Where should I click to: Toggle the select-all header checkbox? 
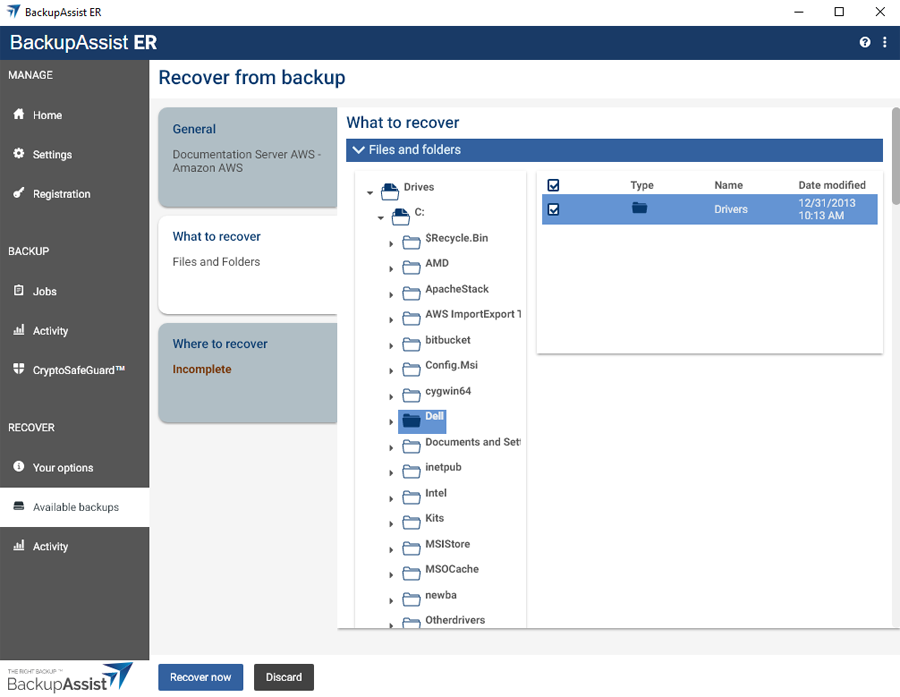point(553,185)
